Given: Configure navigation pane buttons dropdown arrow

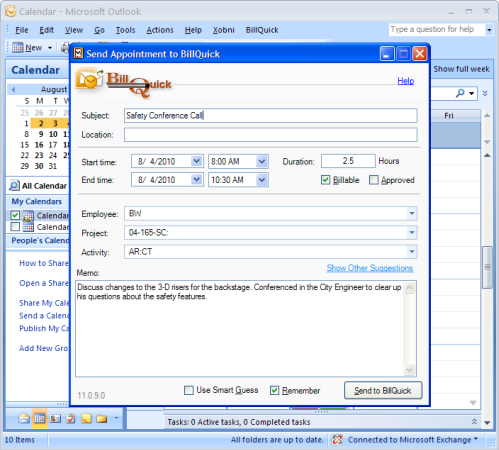Looking at the screenshot, I should (116, 418).
